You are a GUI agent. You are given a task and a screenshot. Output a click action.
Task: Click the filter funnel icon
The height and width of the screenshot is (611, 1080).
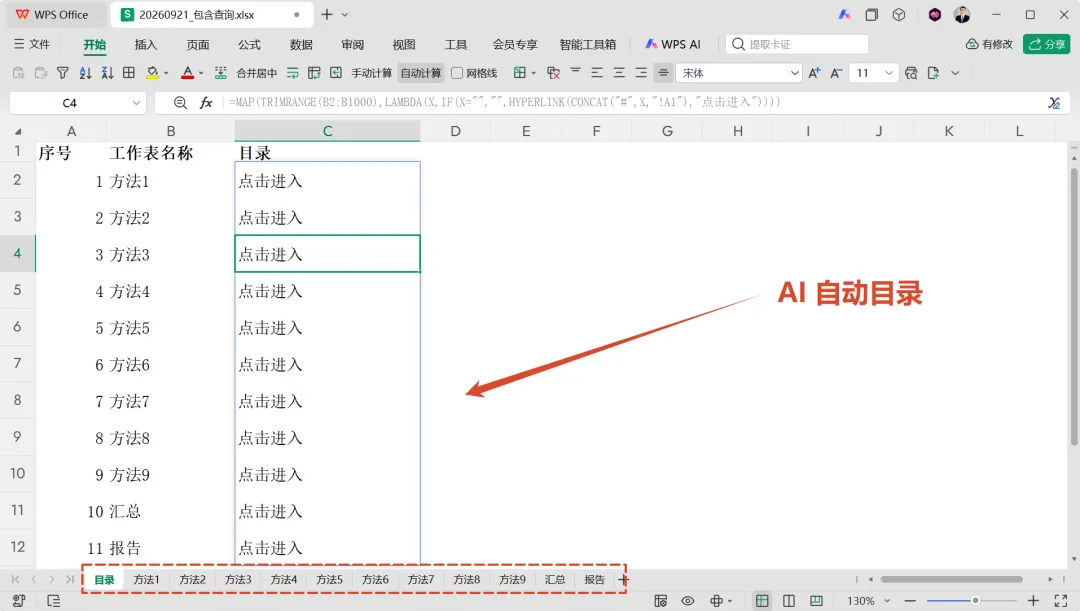tap(63, 72)
